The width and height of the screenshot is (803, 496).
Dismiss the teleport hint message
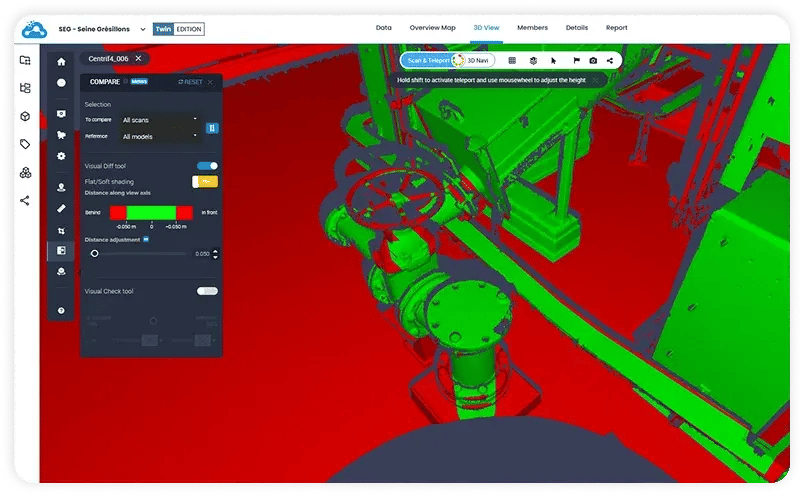coord(595,80)
